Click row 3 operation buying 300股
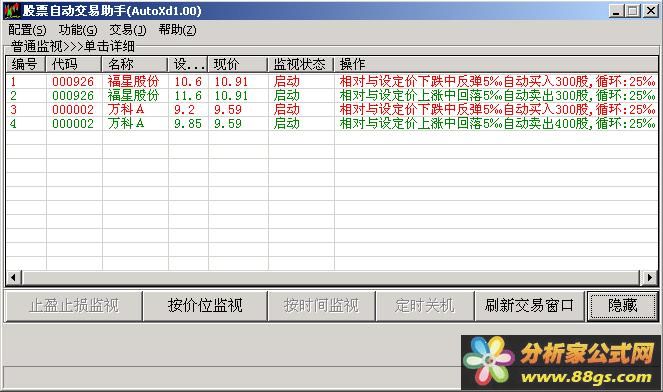Image resolution: width=663 pixels, height=392 pixels. point(497,110)
